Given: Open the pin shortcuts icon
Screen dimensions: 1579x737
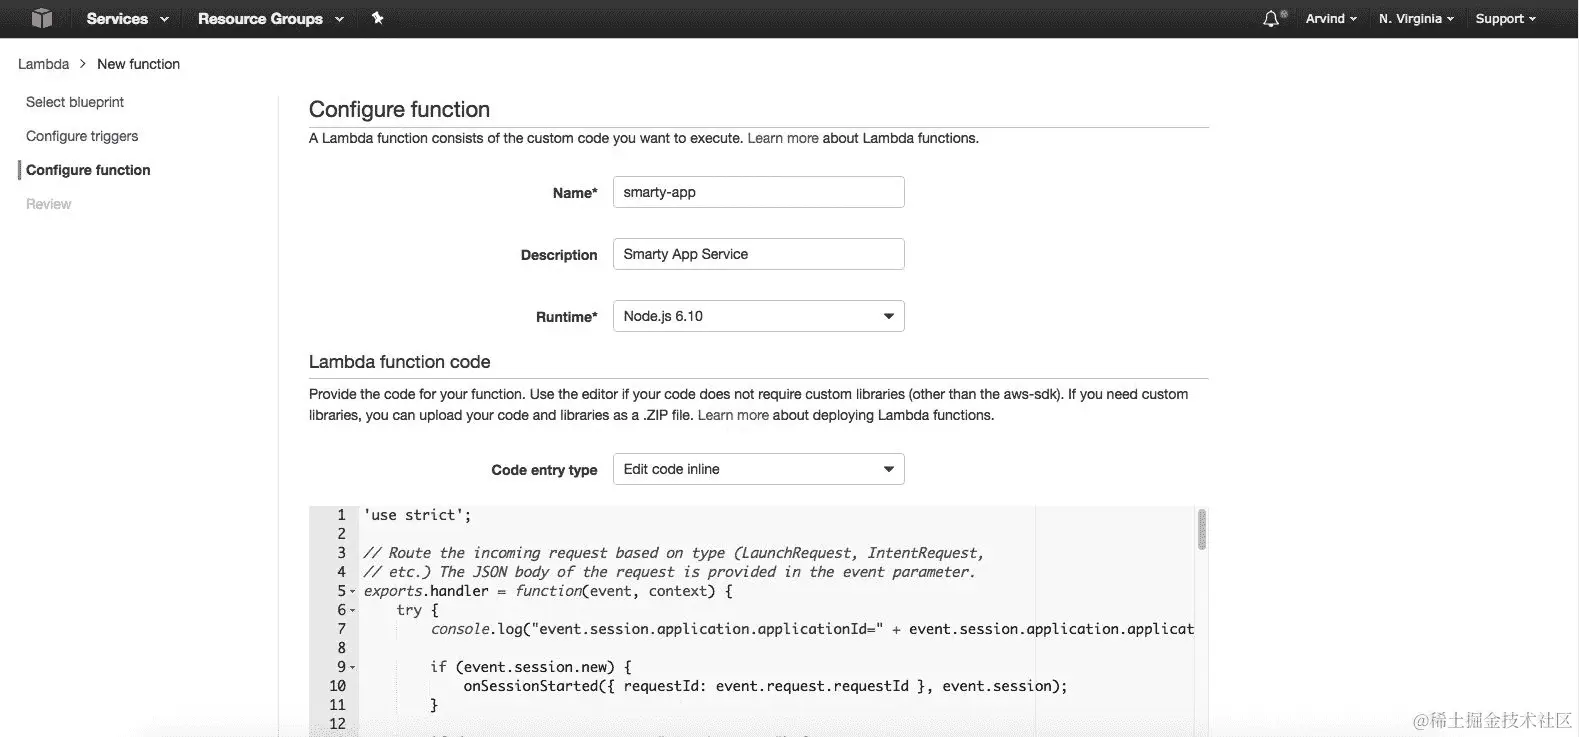Looking at the screenshot, I should [x=377, y=18].
